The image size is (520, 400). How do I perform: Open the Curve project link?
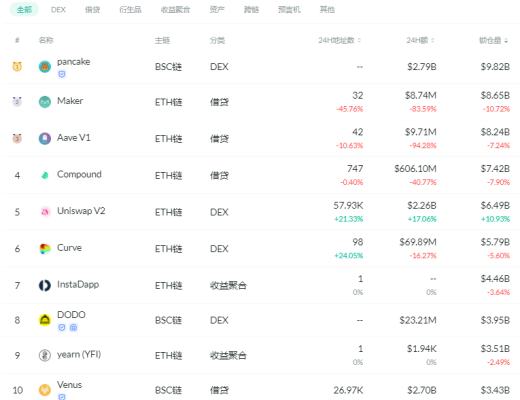69,247
